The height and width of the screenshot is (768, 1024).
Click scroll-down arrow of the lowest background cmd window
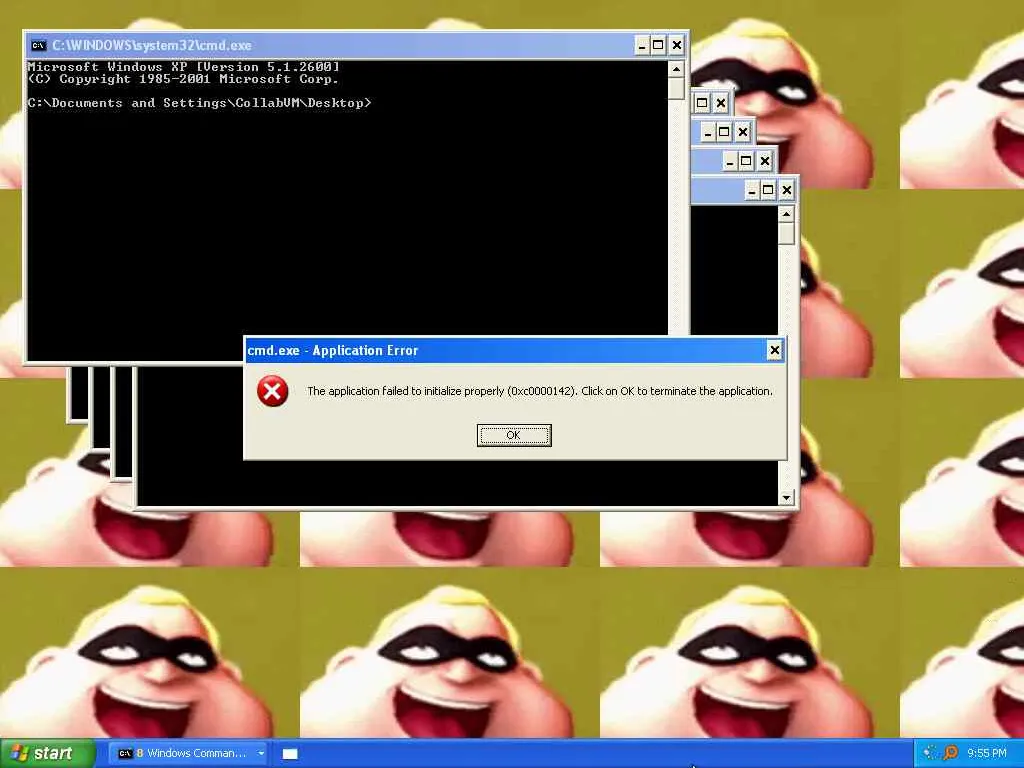tap(786, 498)
